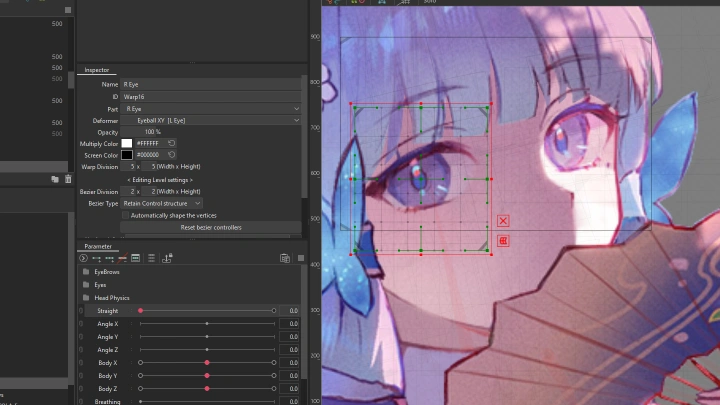Toggle the lock on the Body Z parameter
Viewport: 720px width, 405px height.
click(81, 388)
